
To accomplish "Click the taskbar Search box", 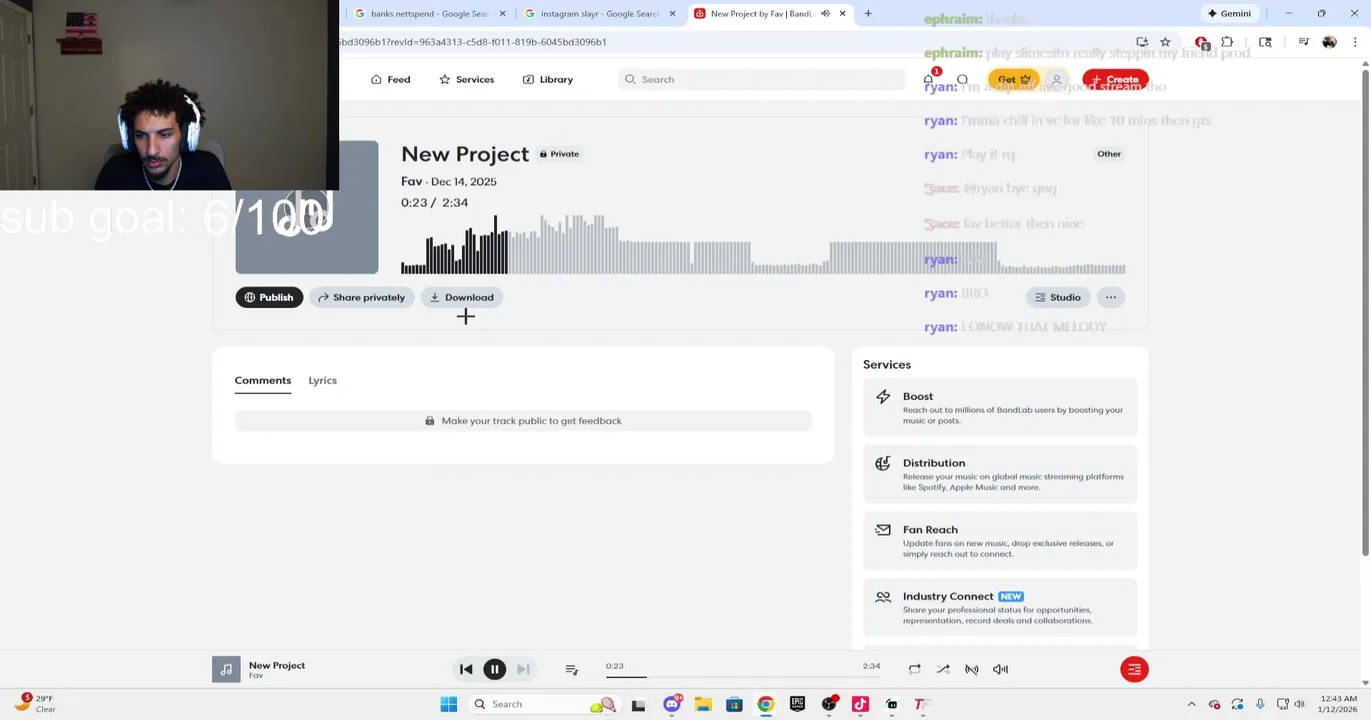I will [543, 704].
